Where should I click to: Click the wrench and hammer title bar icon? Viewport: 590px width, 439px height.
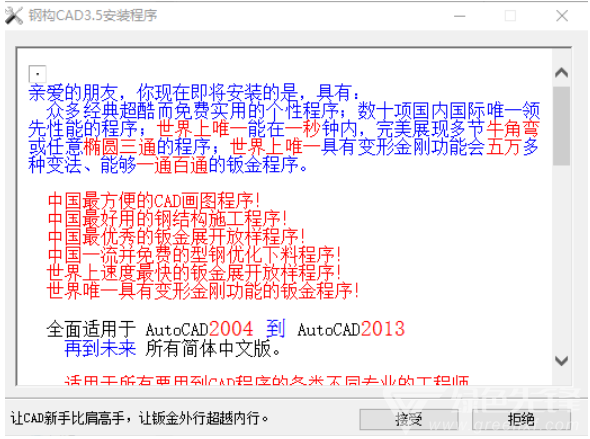[14, 16]
